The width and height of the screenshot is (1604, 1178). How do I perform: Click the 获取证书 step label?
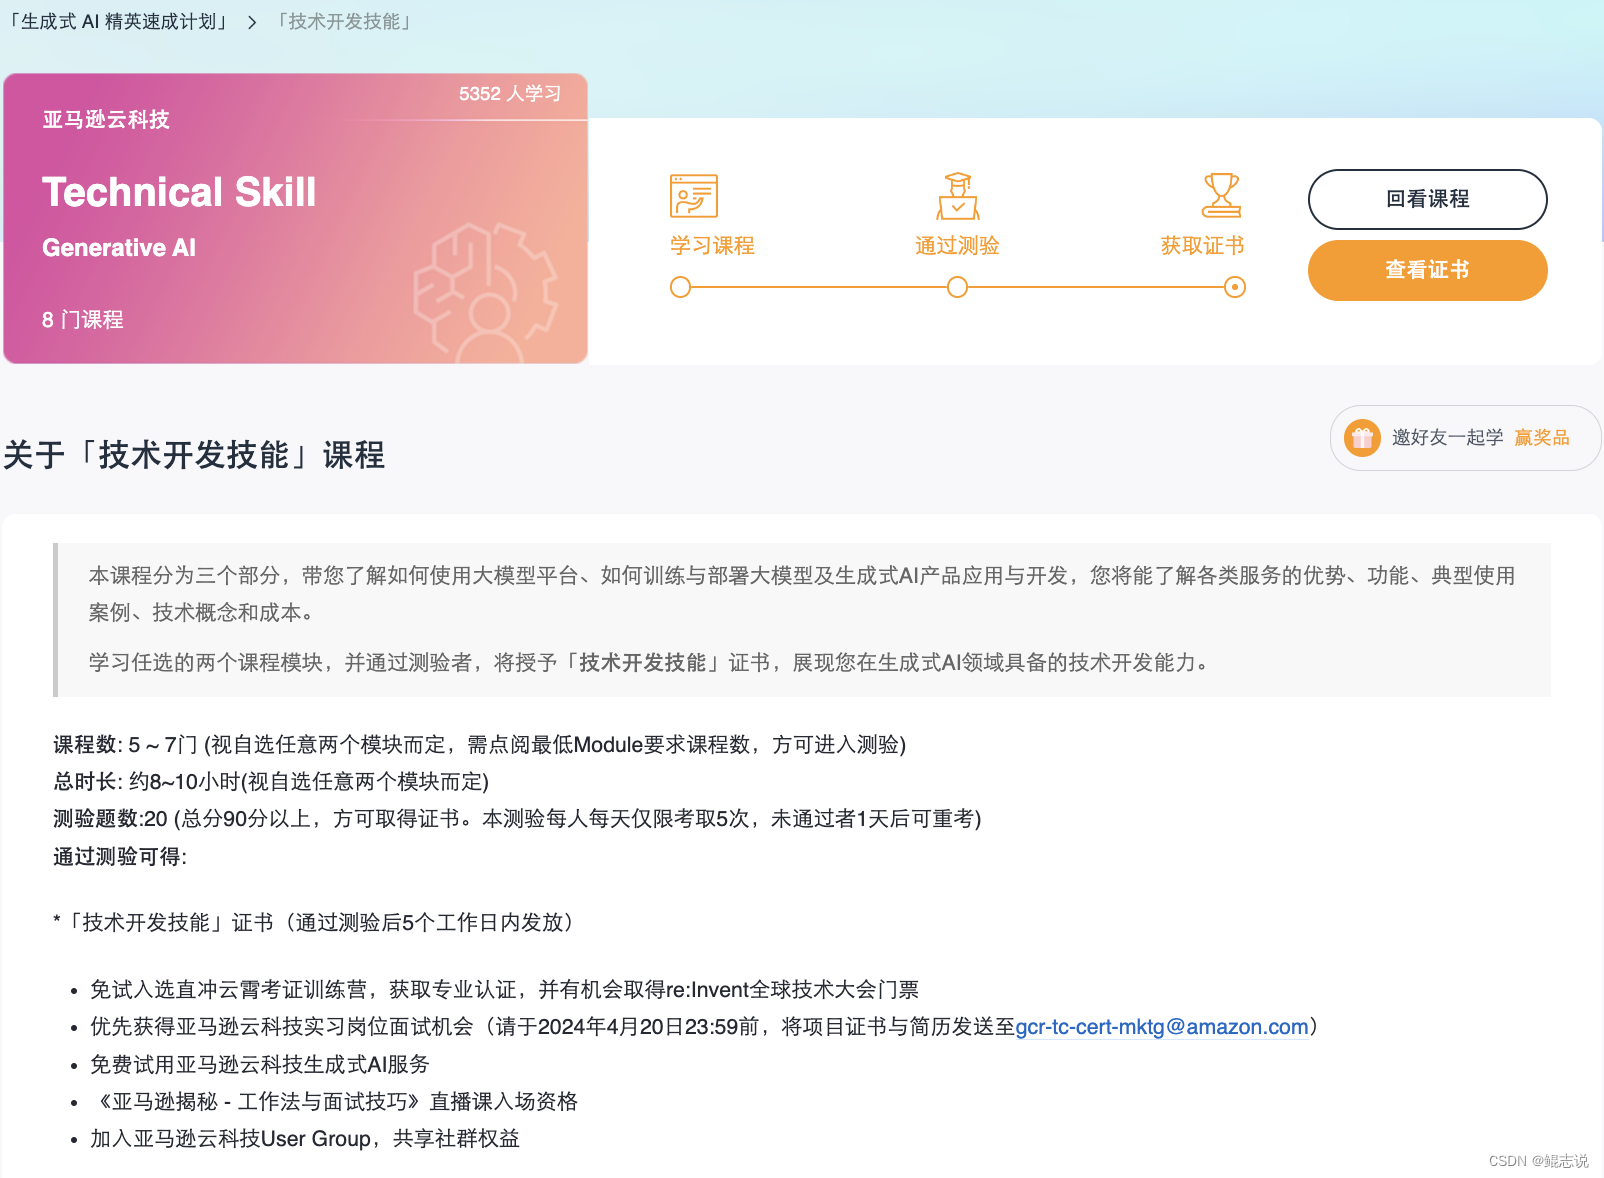(1202, 246)
